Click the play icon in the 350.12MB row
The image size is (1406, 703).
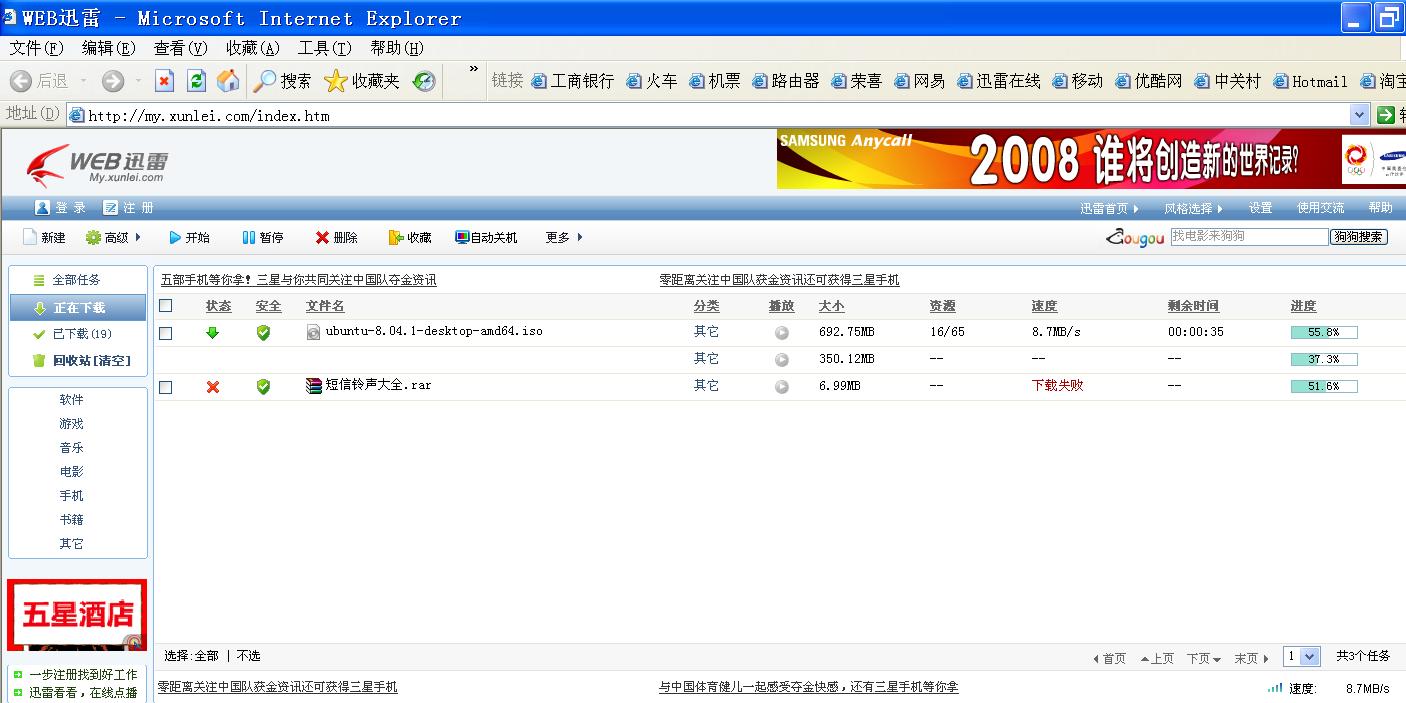(781, 360)
